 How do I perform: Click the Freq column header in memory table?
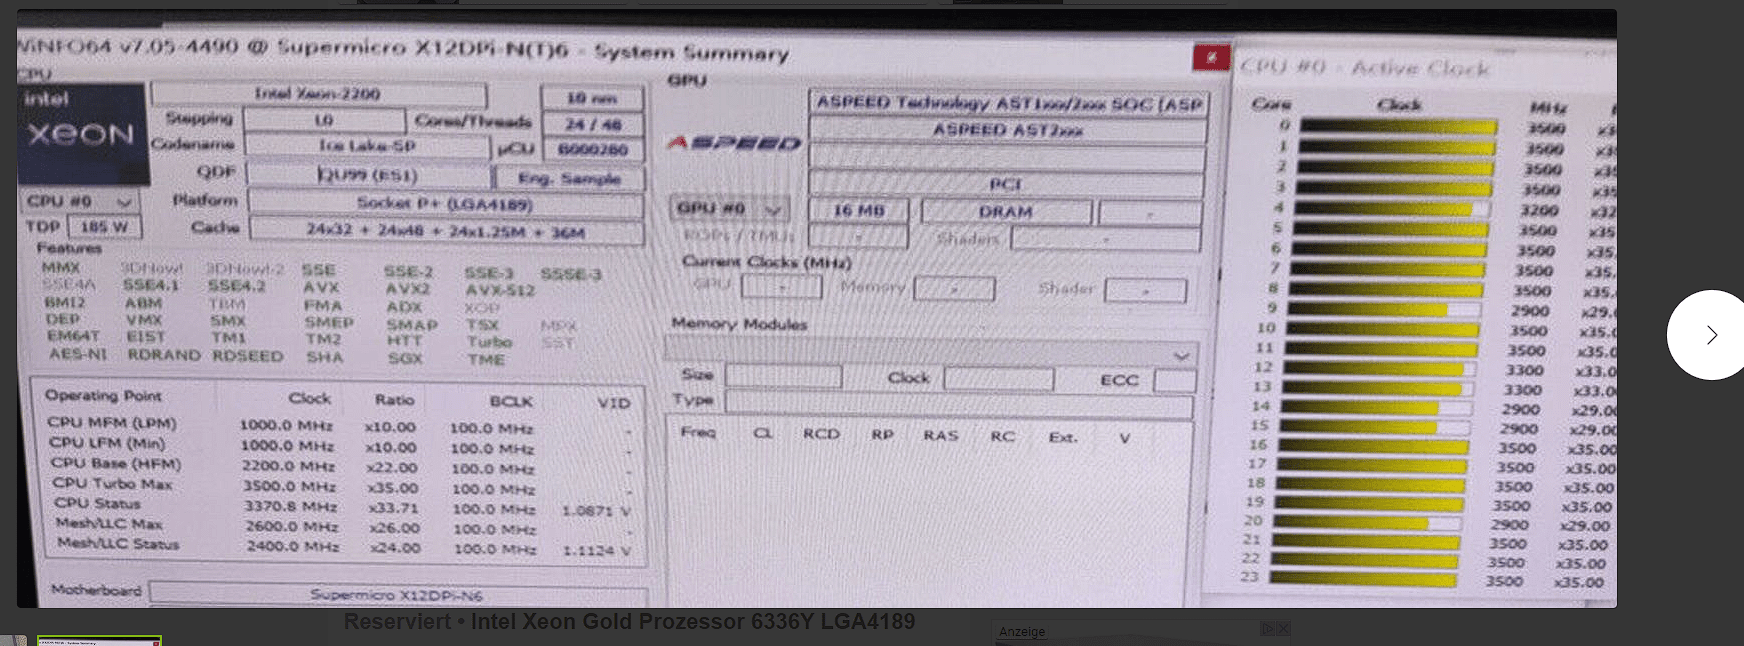click(698, 432)
